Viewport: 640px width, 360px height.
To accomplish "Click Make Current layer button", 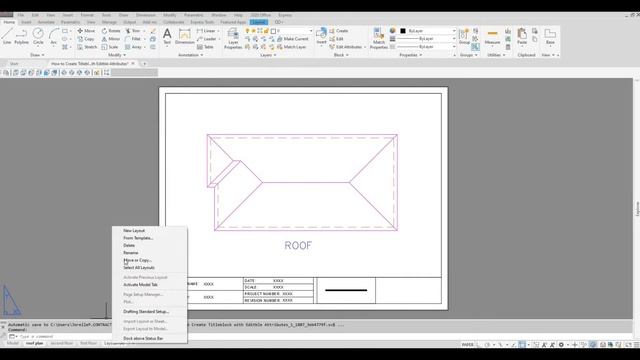I will click(293, 39).
